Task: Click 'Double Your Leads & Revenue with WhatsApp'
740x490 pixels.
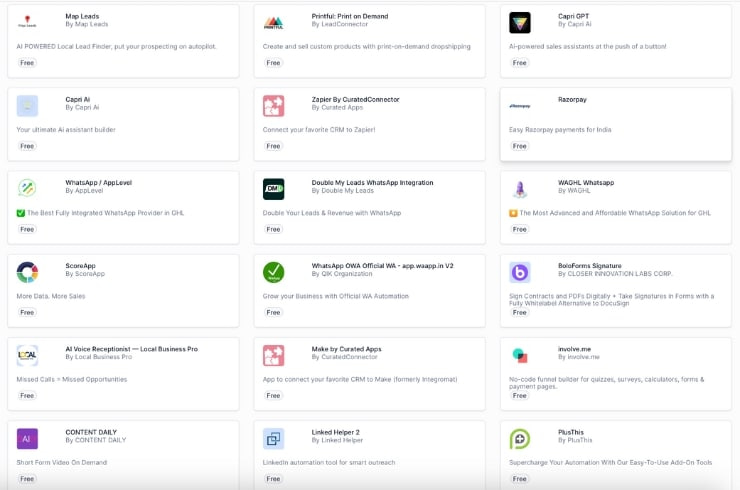Action: 332,213
